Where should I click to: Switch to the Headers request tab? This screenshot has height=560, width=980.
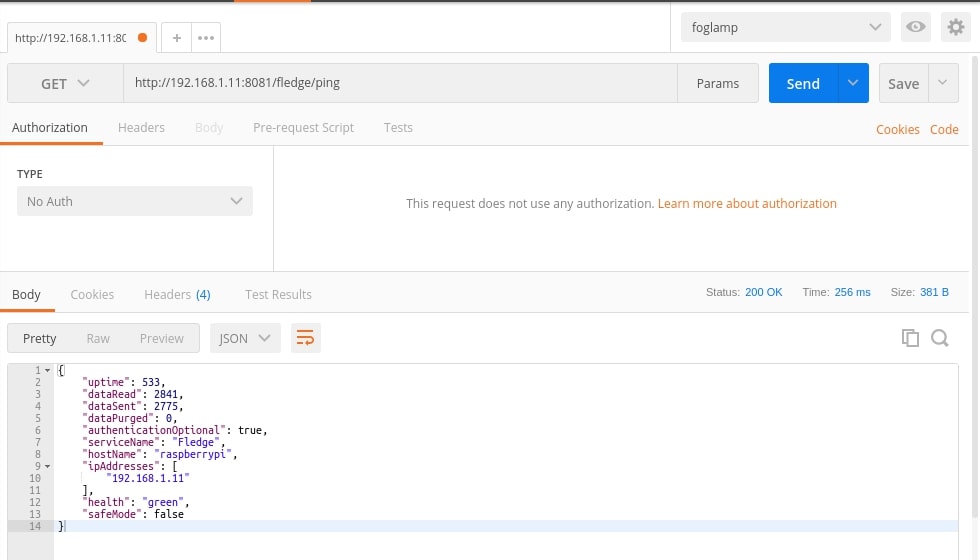point(141,128)
